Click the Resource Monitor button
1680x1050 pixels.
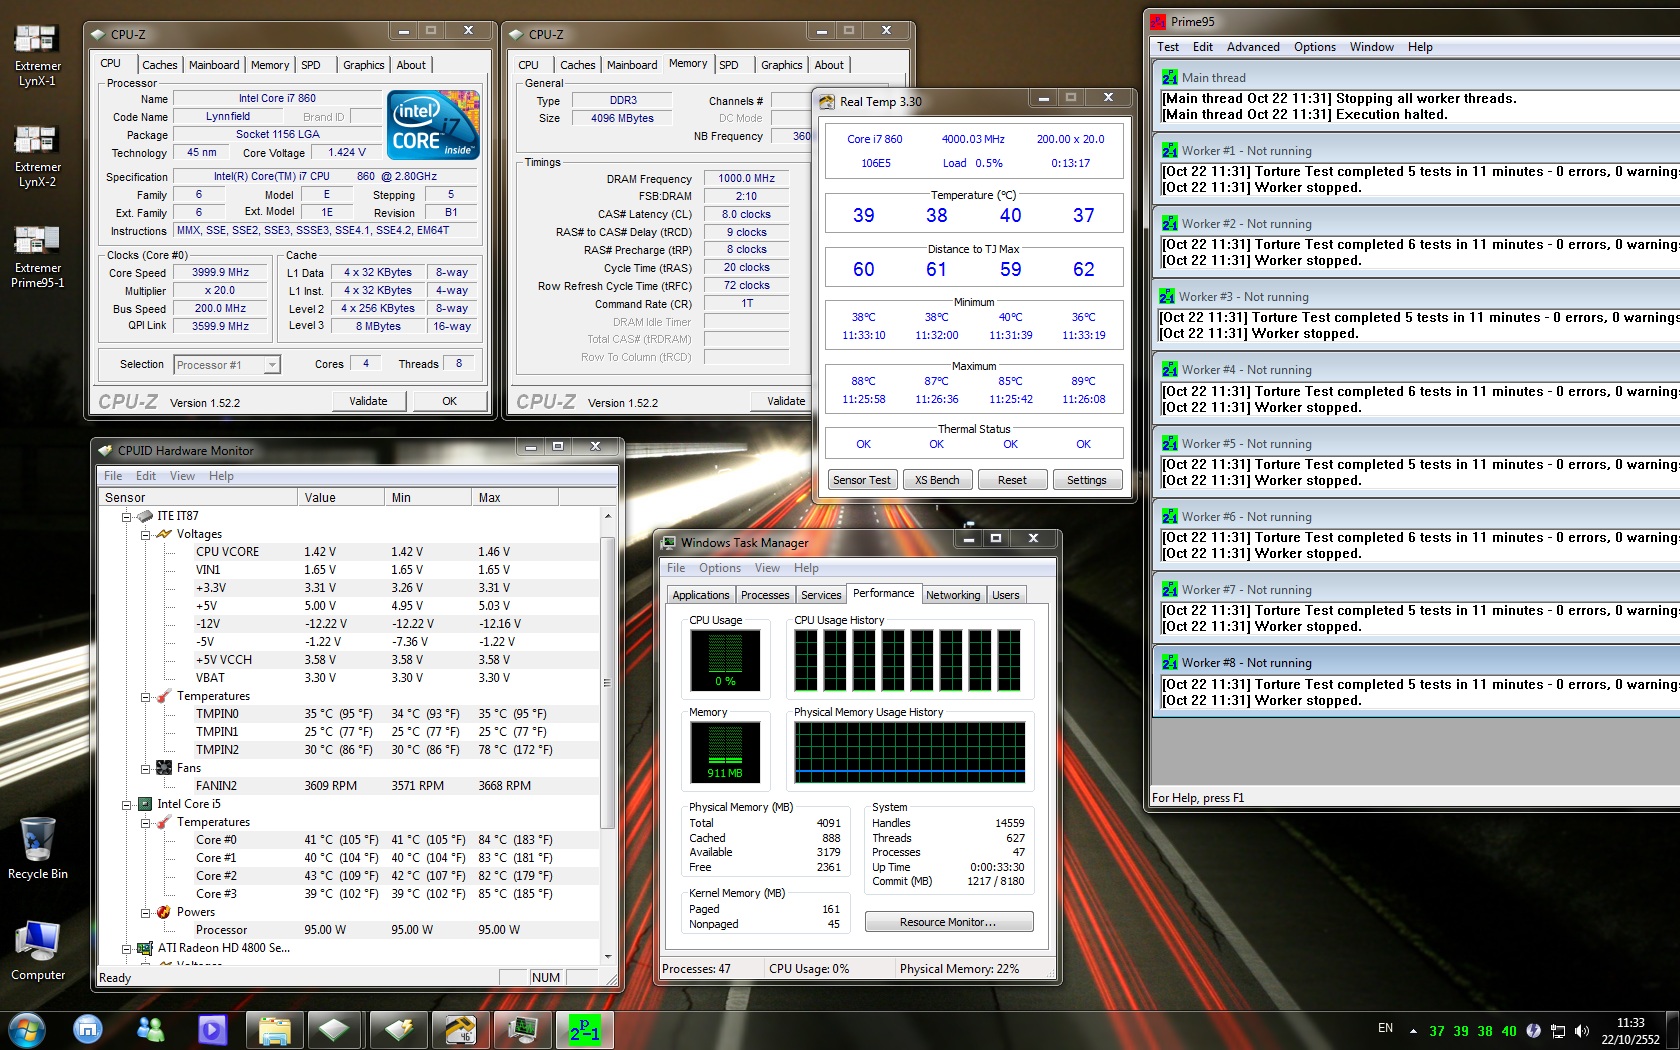[948, 922]
